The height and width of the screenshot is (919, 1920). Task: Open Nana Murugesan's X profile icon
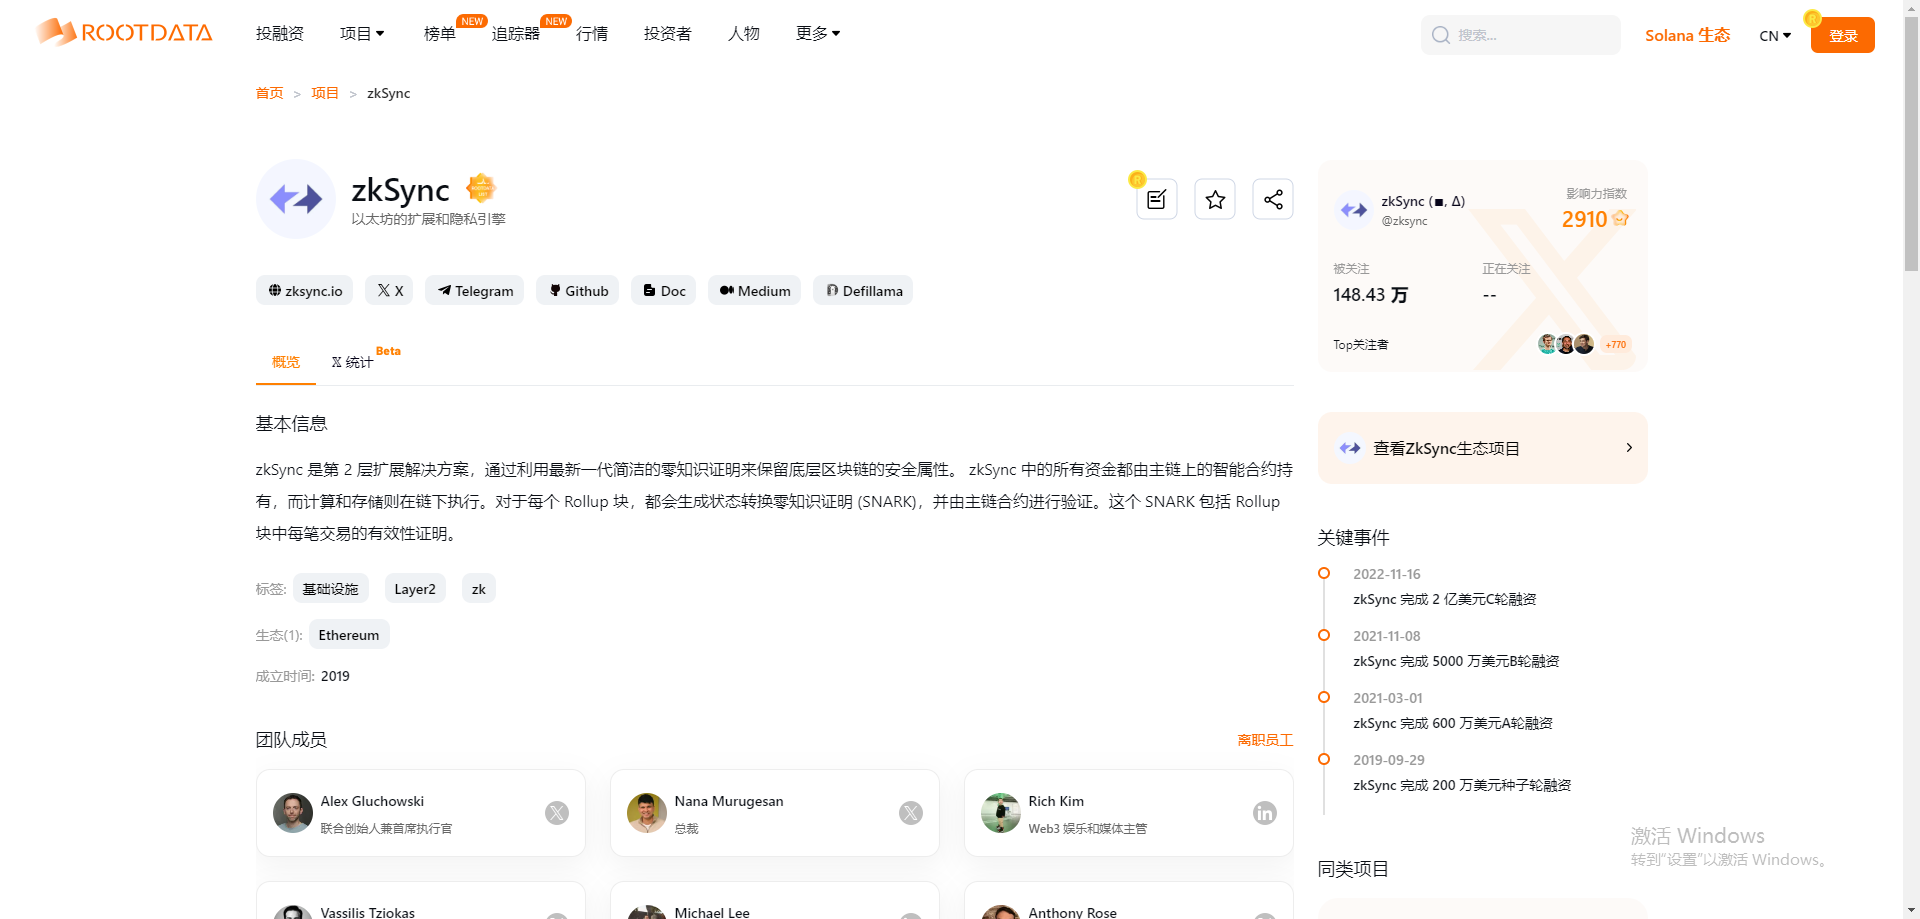pos(911,813)
